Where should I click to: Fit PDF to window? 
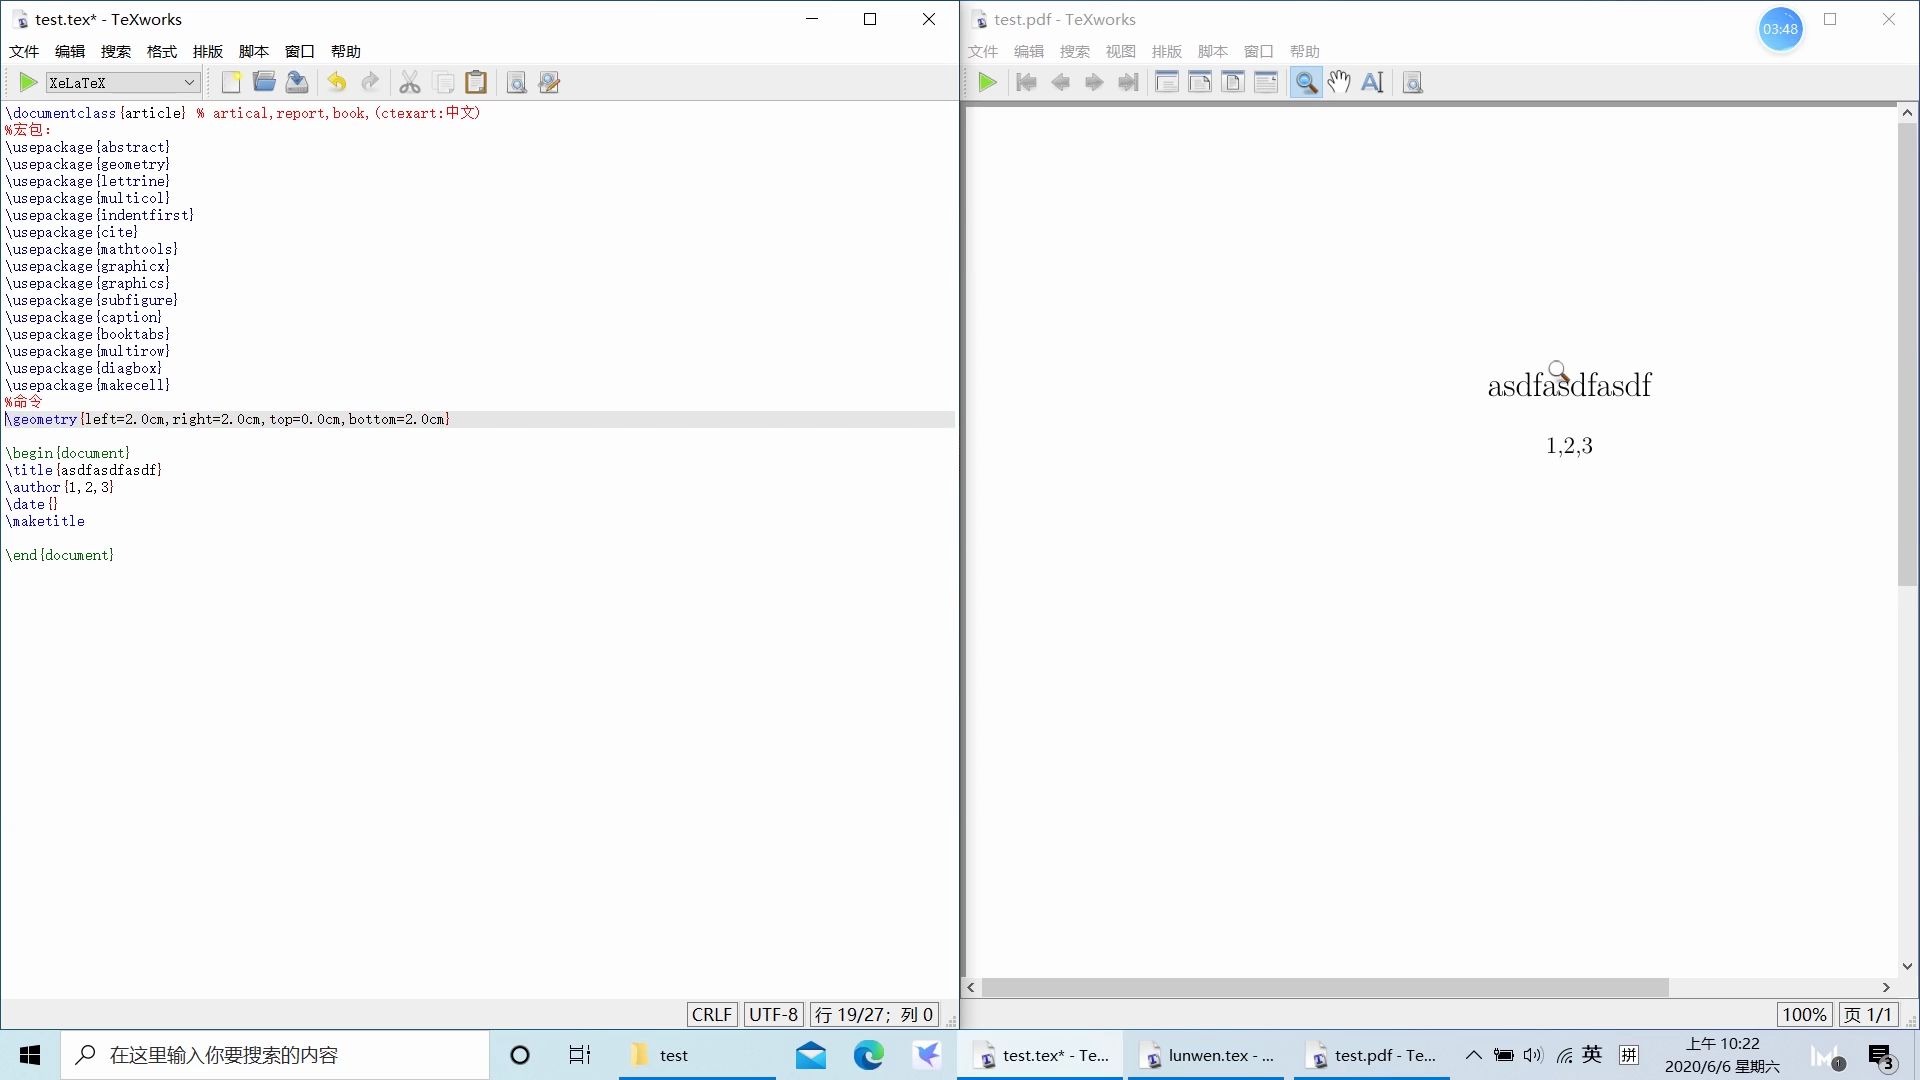[x=1233, y=83]
